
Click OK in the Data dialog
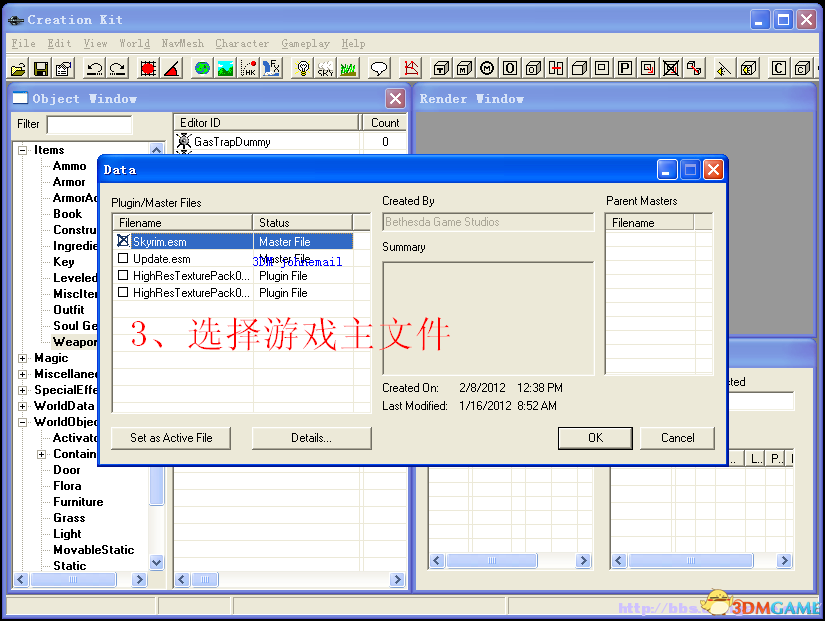(595, 438)
